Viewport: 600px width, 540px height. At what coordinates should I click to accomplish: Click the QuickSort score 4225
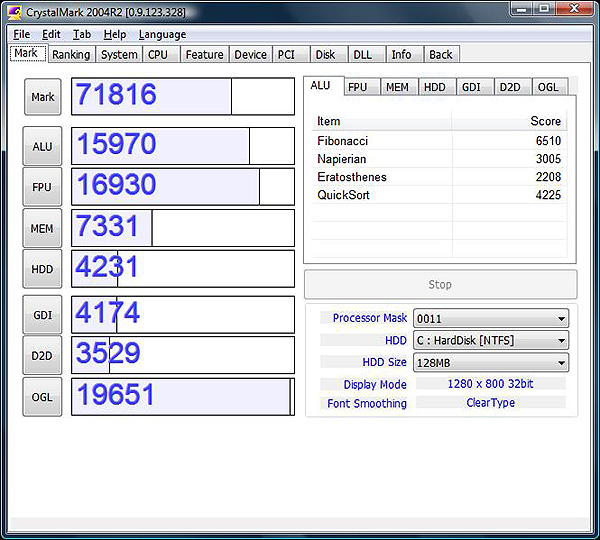tap(548, 195)
